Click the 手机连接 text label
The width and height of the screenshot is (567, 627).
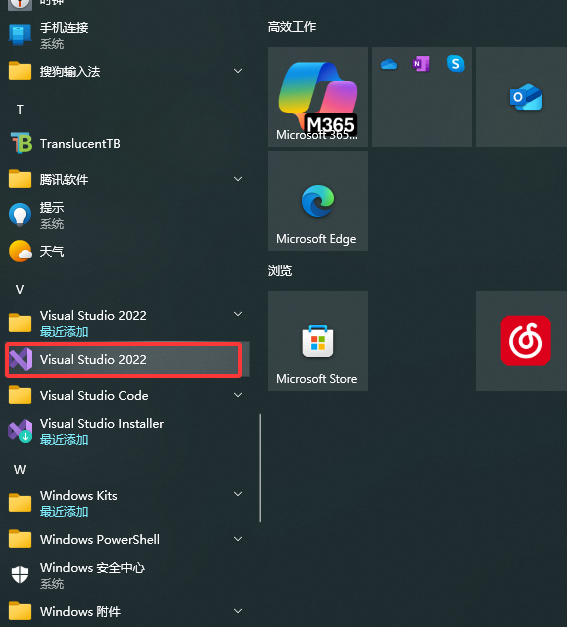(64, 28)
